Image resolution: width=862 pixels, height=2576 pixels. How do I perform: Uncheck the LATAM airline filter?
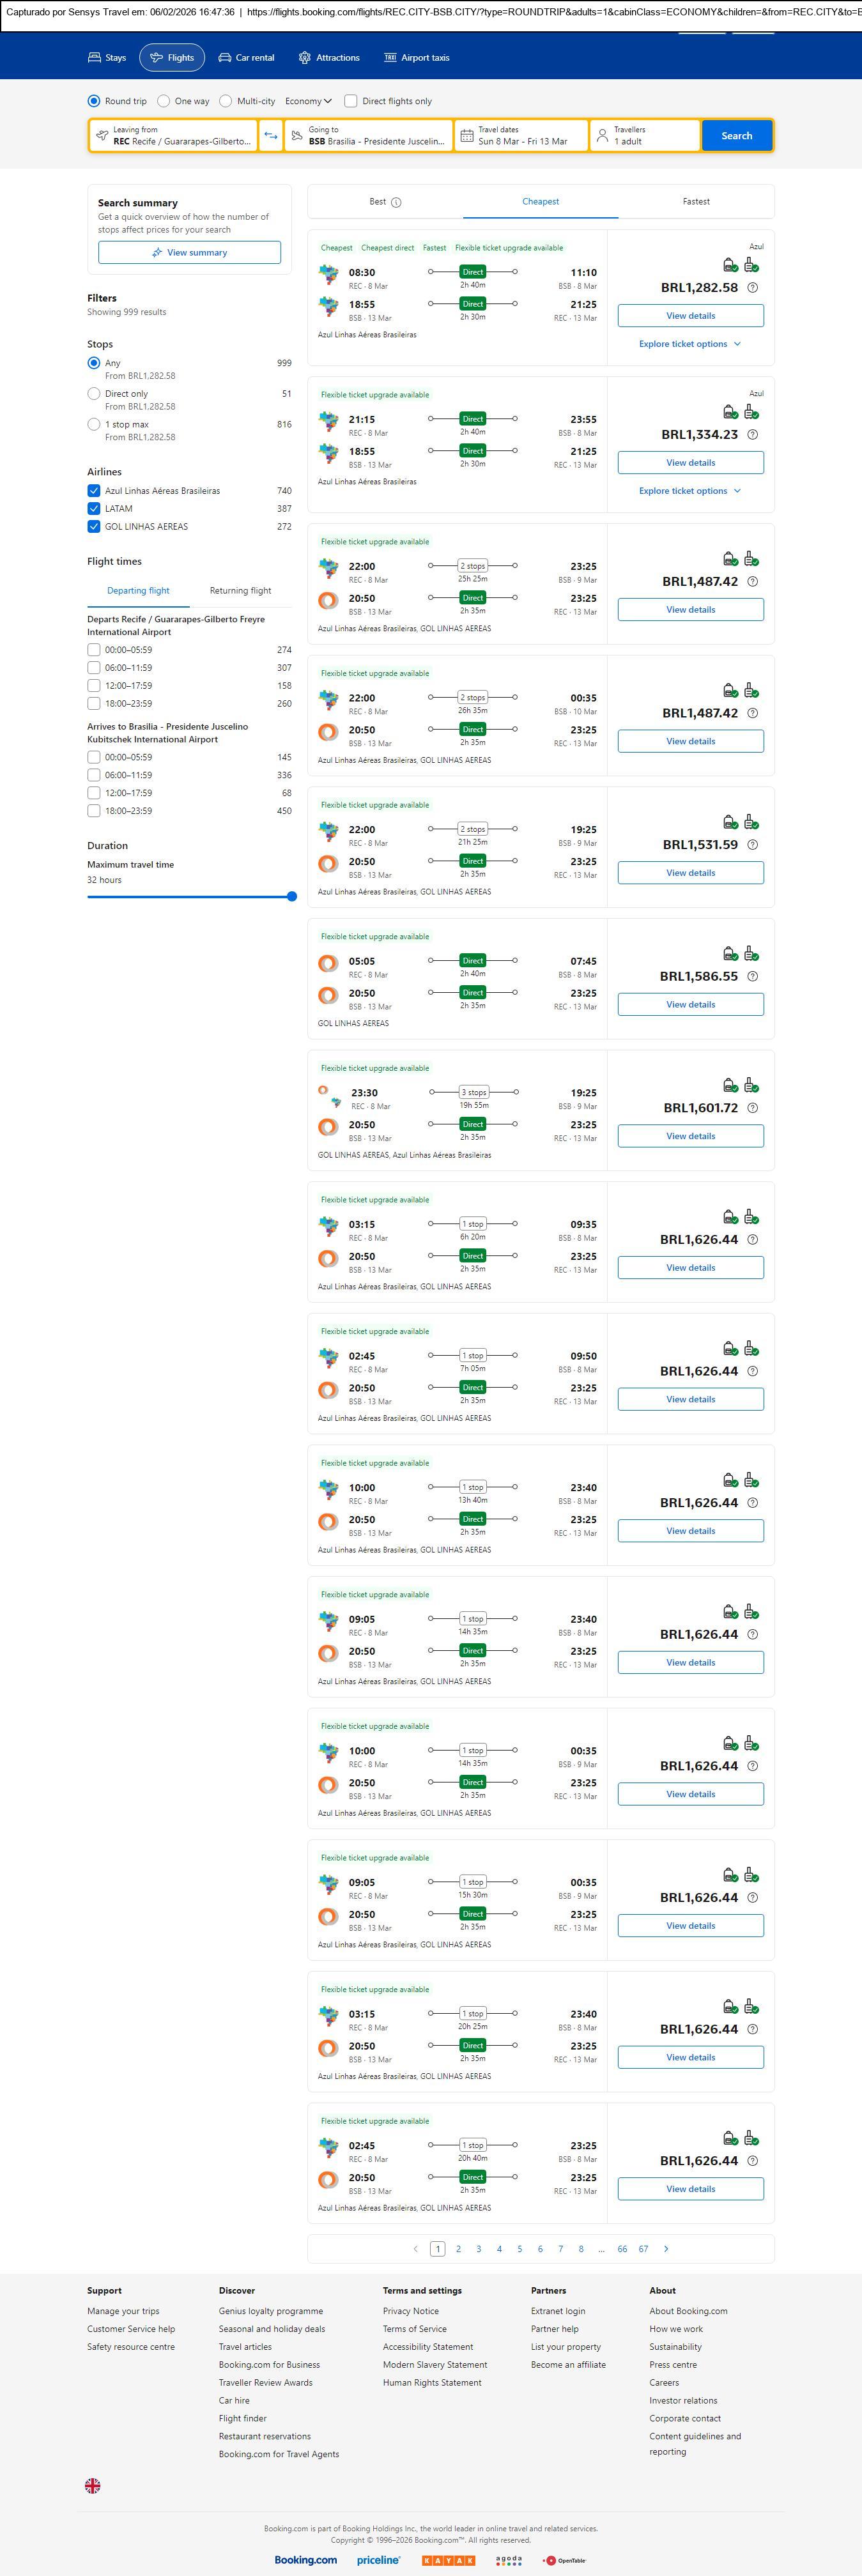pos(94,509)
